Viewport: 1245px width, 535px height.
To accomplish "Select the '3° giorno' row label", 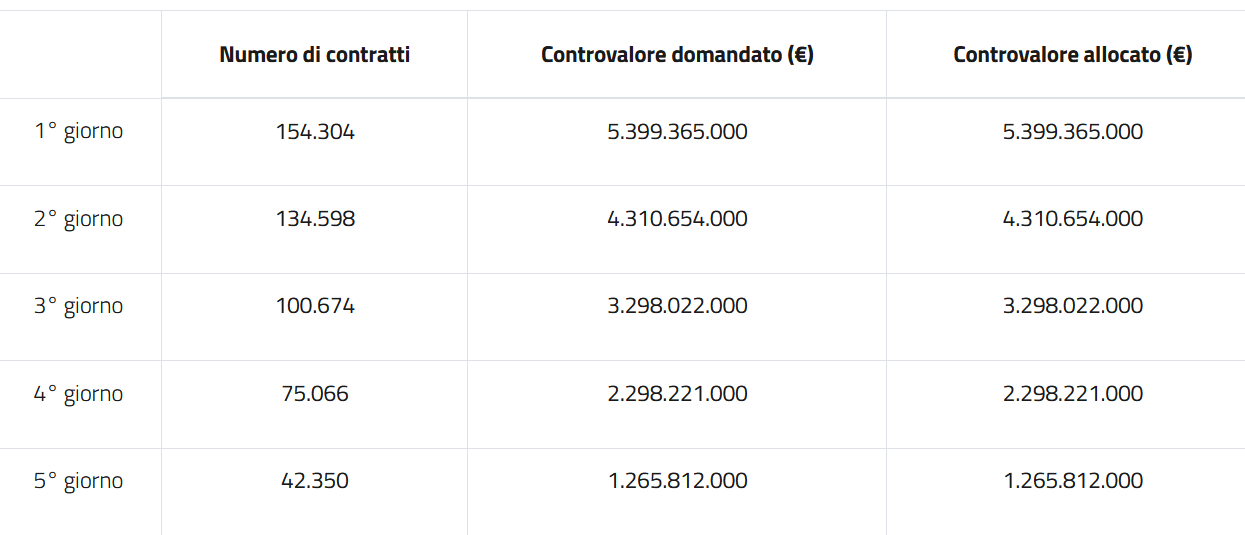I will pos(79,306).
